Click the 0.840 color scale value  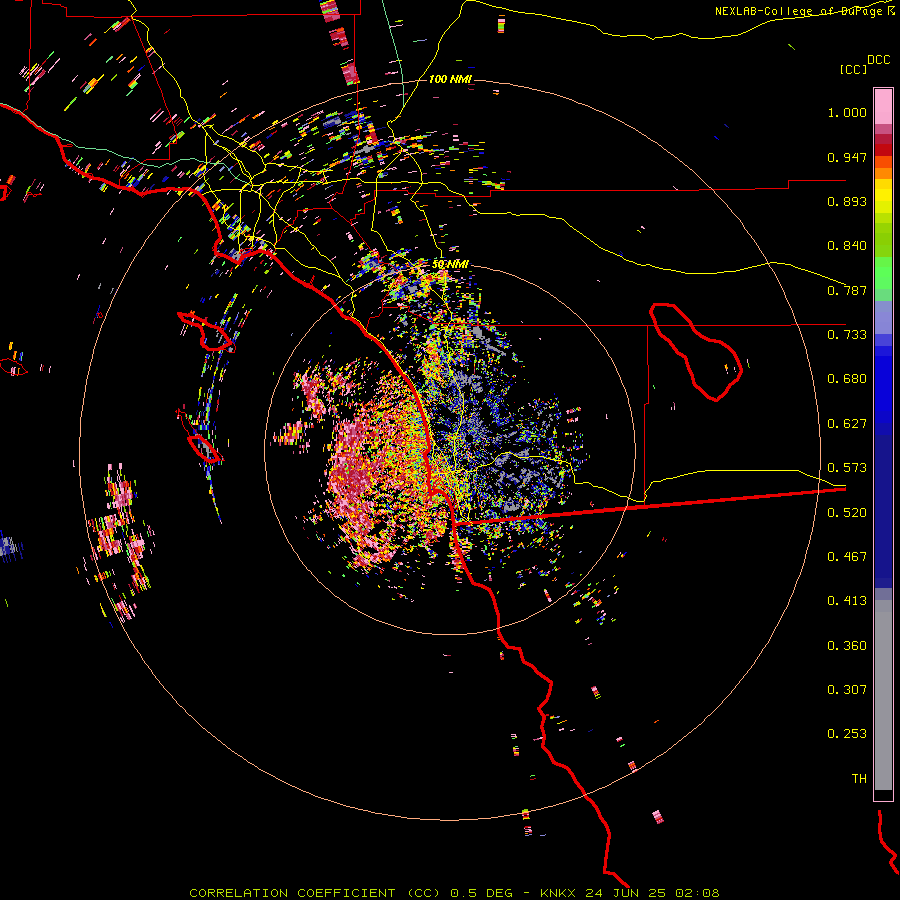coord(847,246)
